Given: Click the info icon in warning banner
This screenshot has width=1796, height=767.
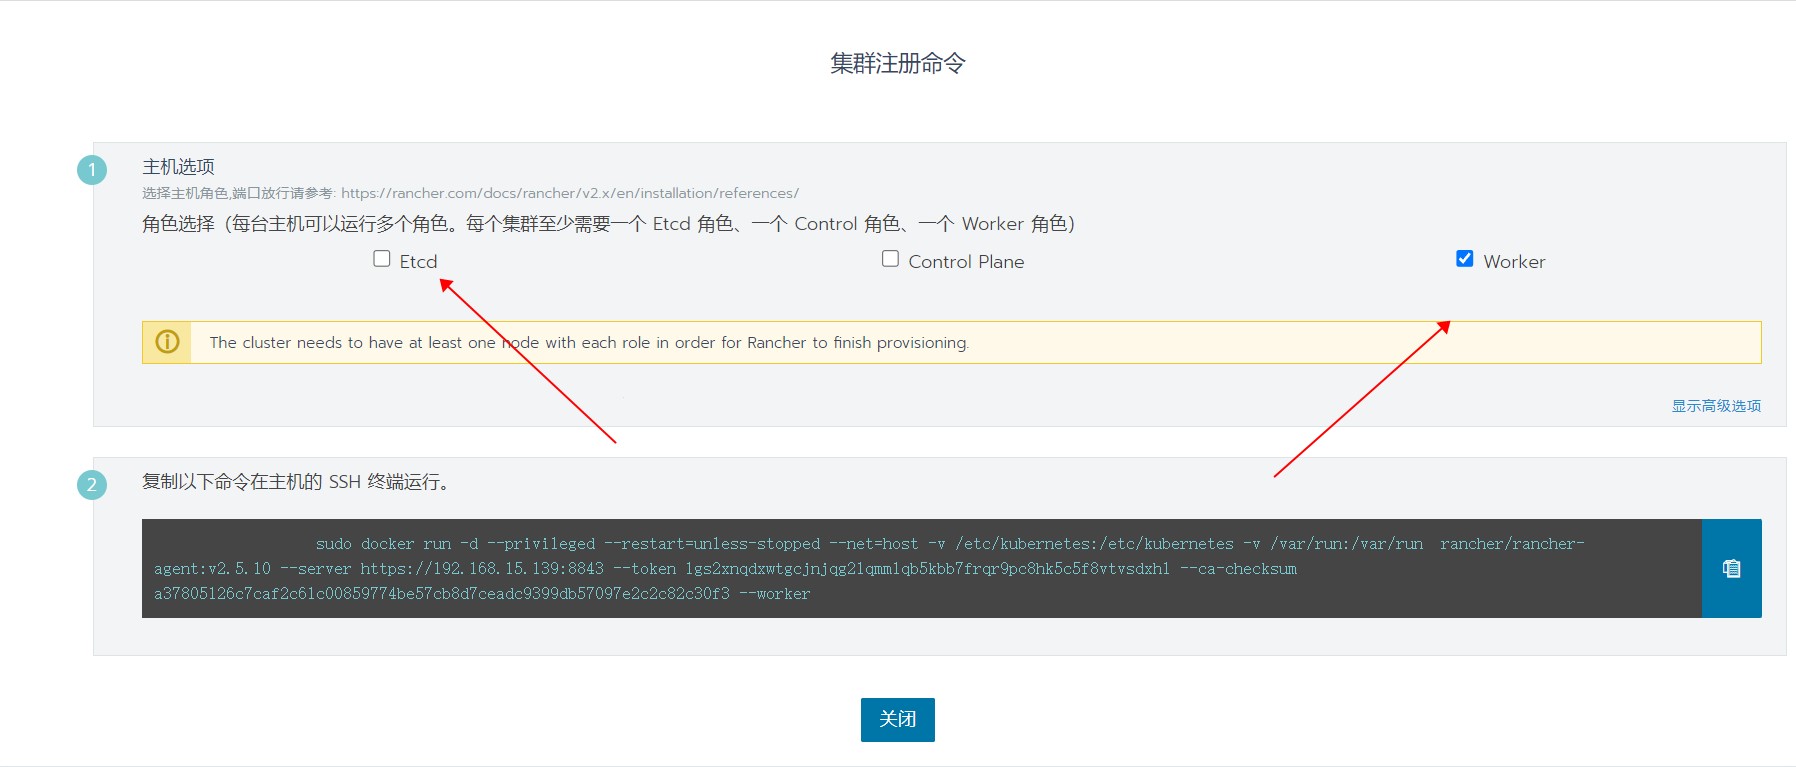Looking at the screenshot, I should point(167,342).
